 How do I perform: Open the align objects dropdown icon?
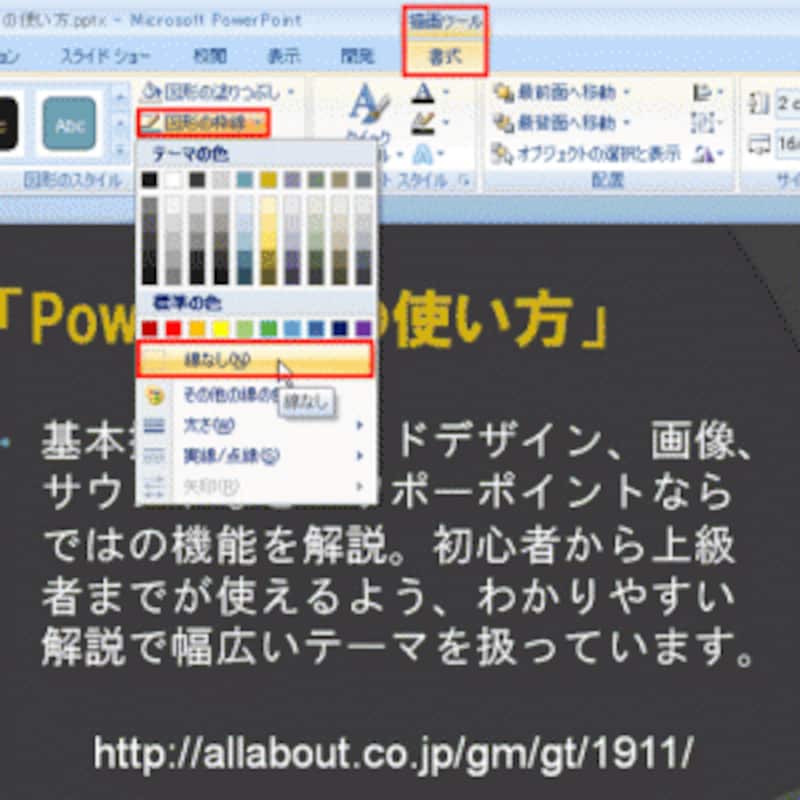707,93
